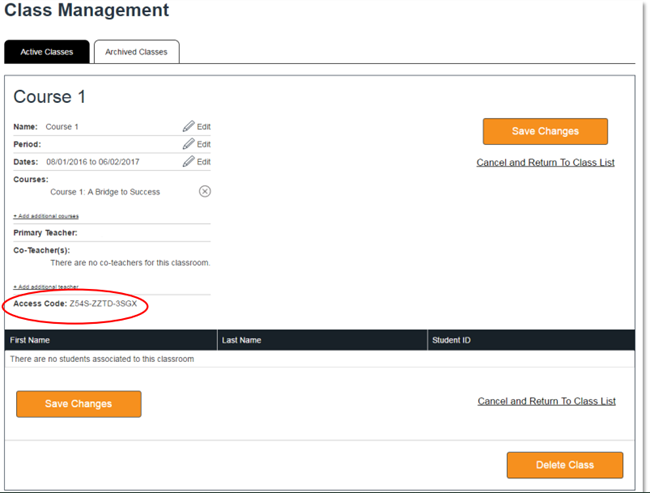Click the Add additional teacher link

46,286
